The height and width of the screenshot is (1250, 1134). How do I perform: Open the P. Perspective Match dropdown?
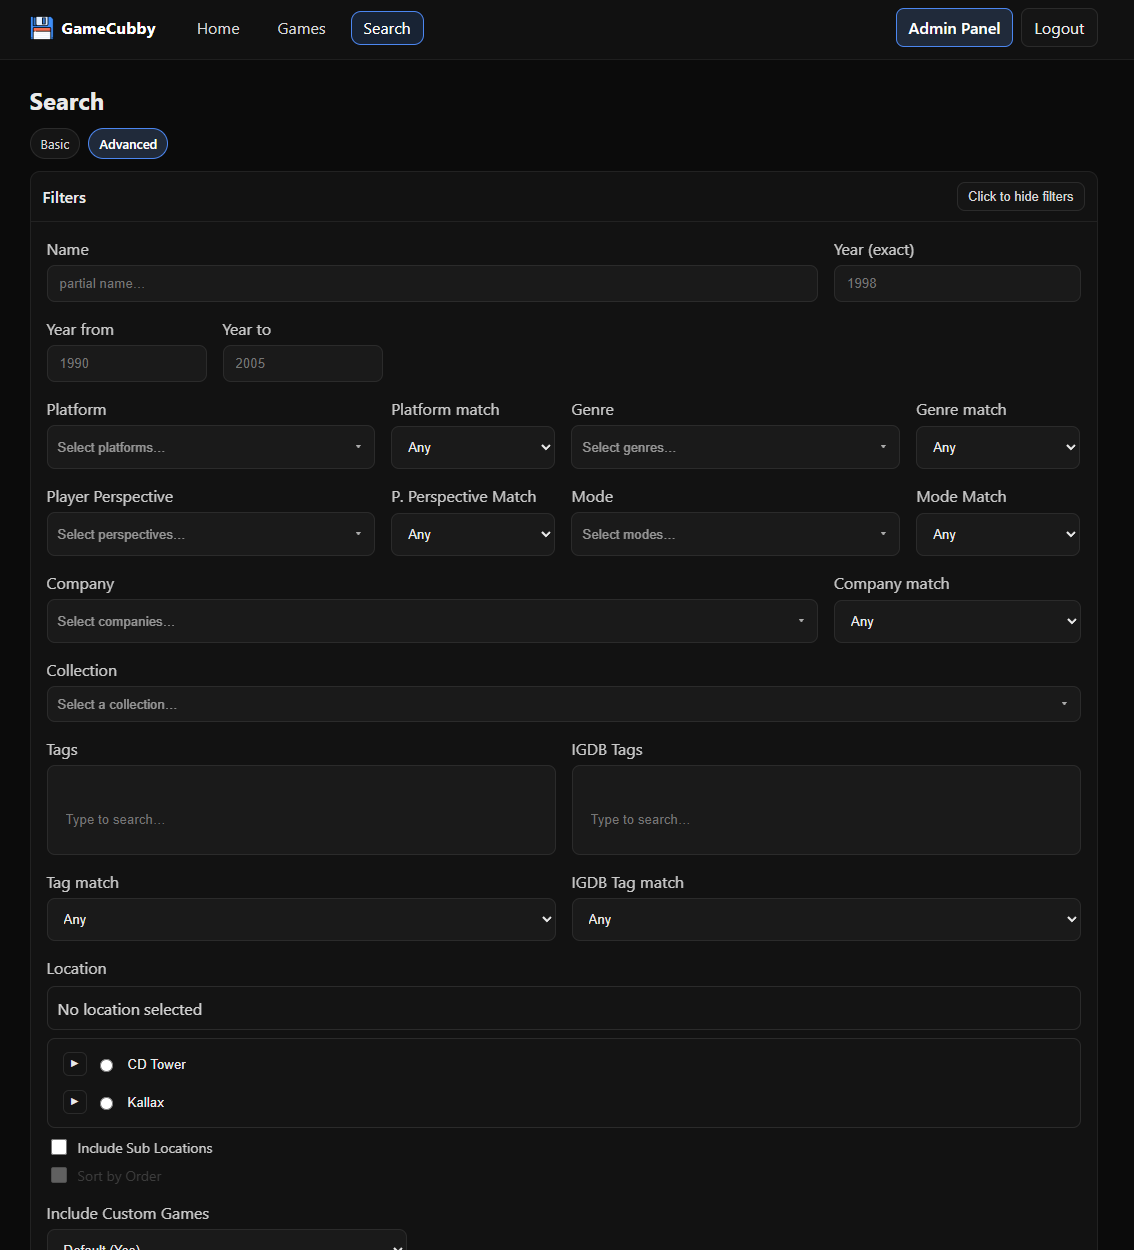tap(473, 534)
